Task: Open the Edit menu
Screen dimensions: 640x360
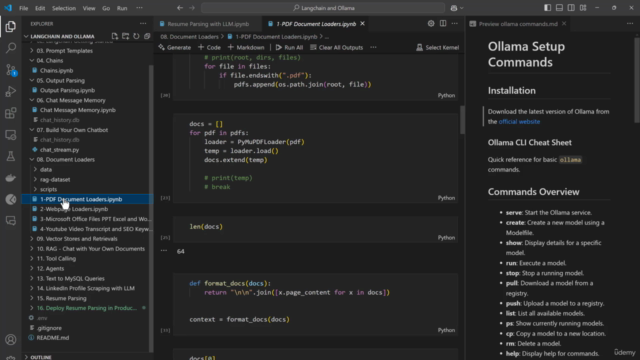Action: 40,8
